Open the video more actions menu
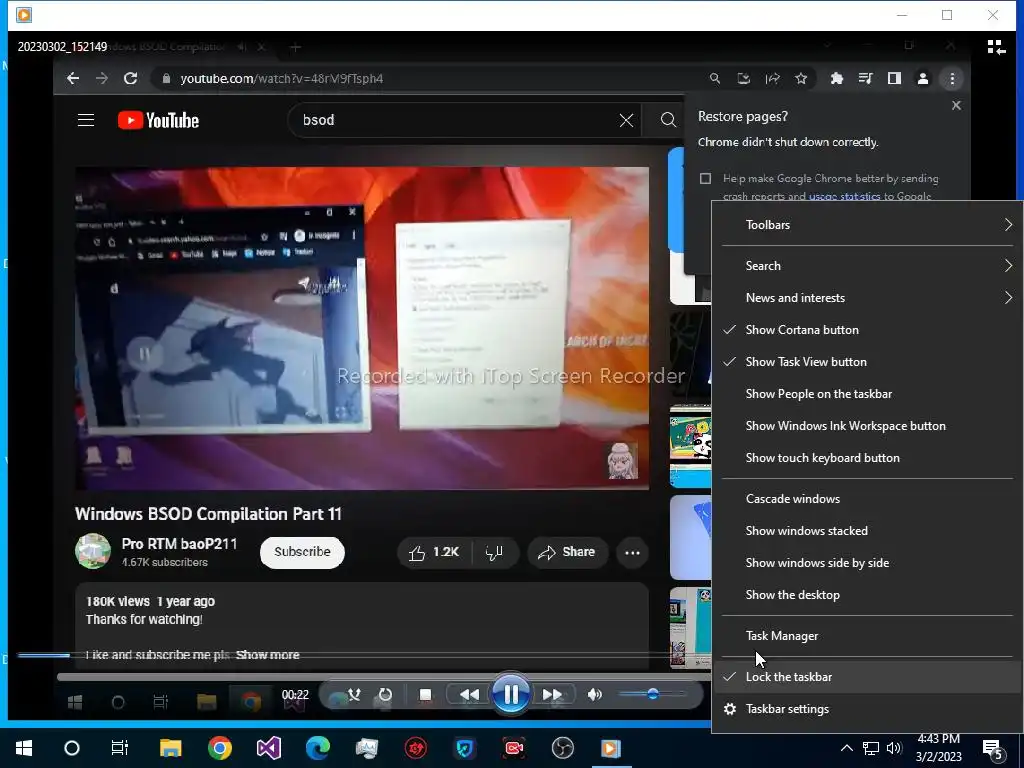 tap(632, 552)
